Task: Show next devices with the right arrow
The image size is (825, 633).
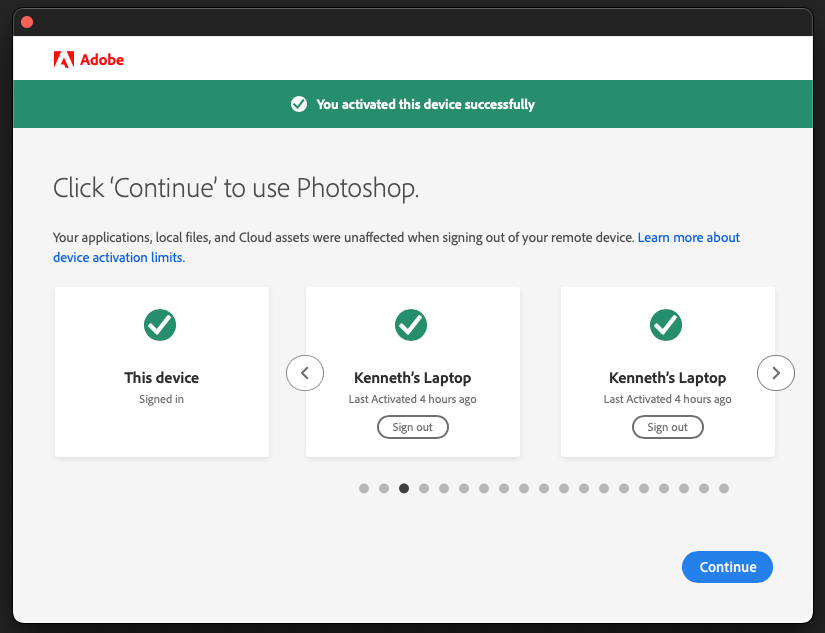Action: [776, 373]
